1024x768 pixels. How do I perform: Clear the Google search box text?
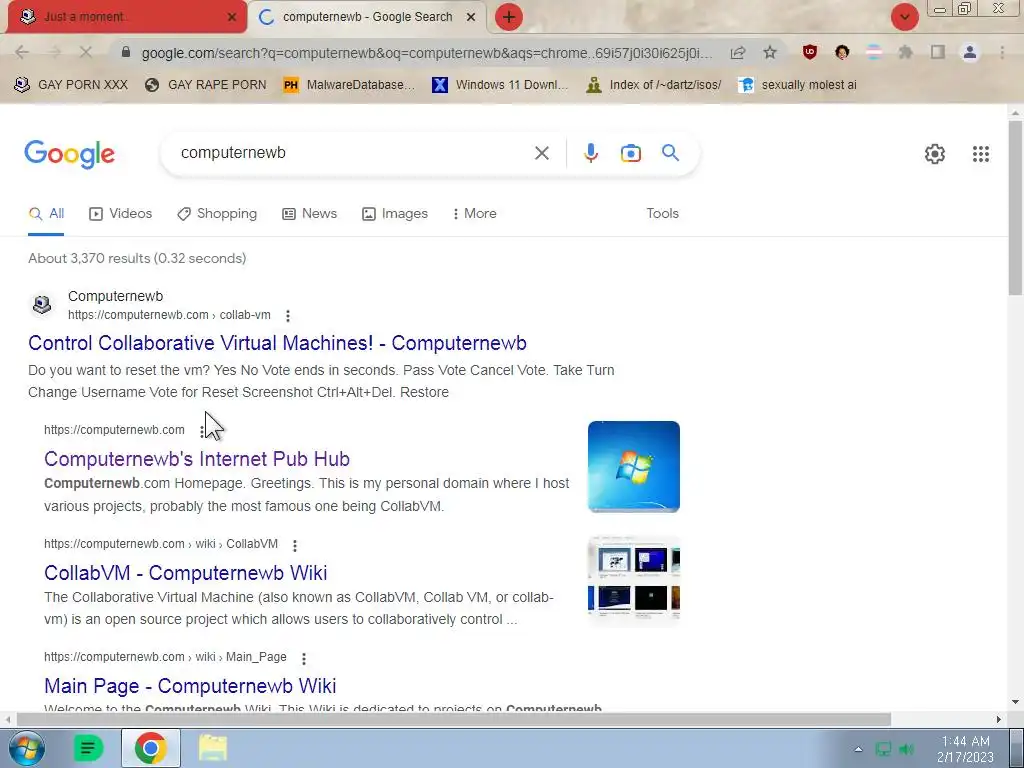(x=541, y=153)
